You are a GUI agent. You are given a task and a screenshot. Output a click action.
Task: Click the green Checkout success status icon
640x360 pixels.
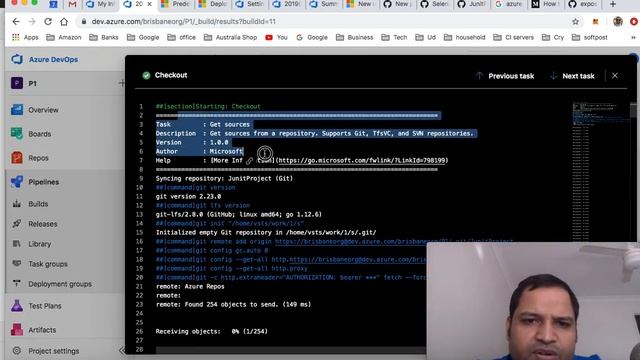point(146,75)
